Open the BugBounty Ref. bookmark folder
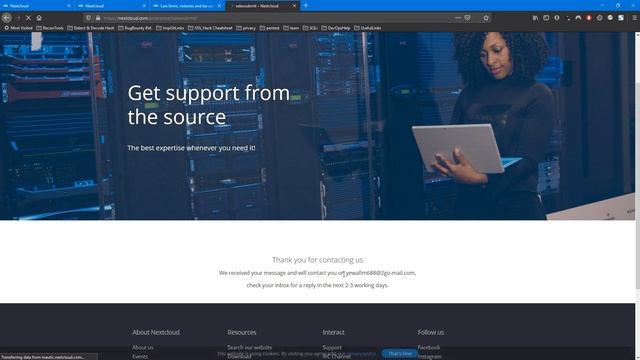The width and height of the screenshot is (640, 360). [135, 28]
